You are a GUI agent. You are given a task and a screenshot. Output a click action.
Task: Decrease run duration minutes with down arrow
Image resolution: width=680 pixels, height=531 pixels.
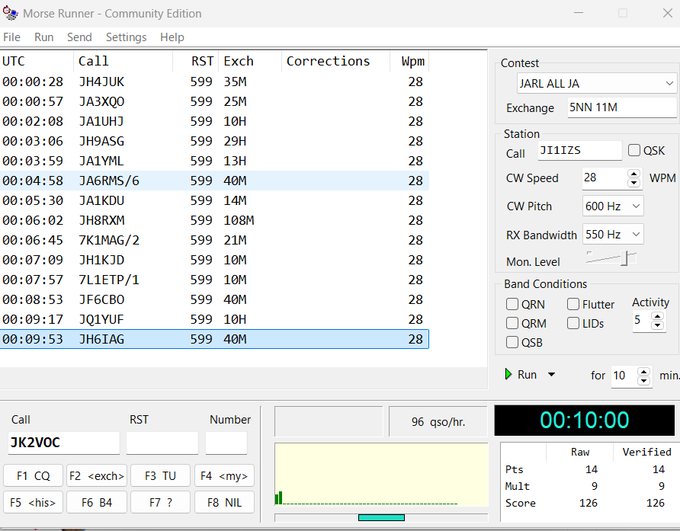coord(644,380)
